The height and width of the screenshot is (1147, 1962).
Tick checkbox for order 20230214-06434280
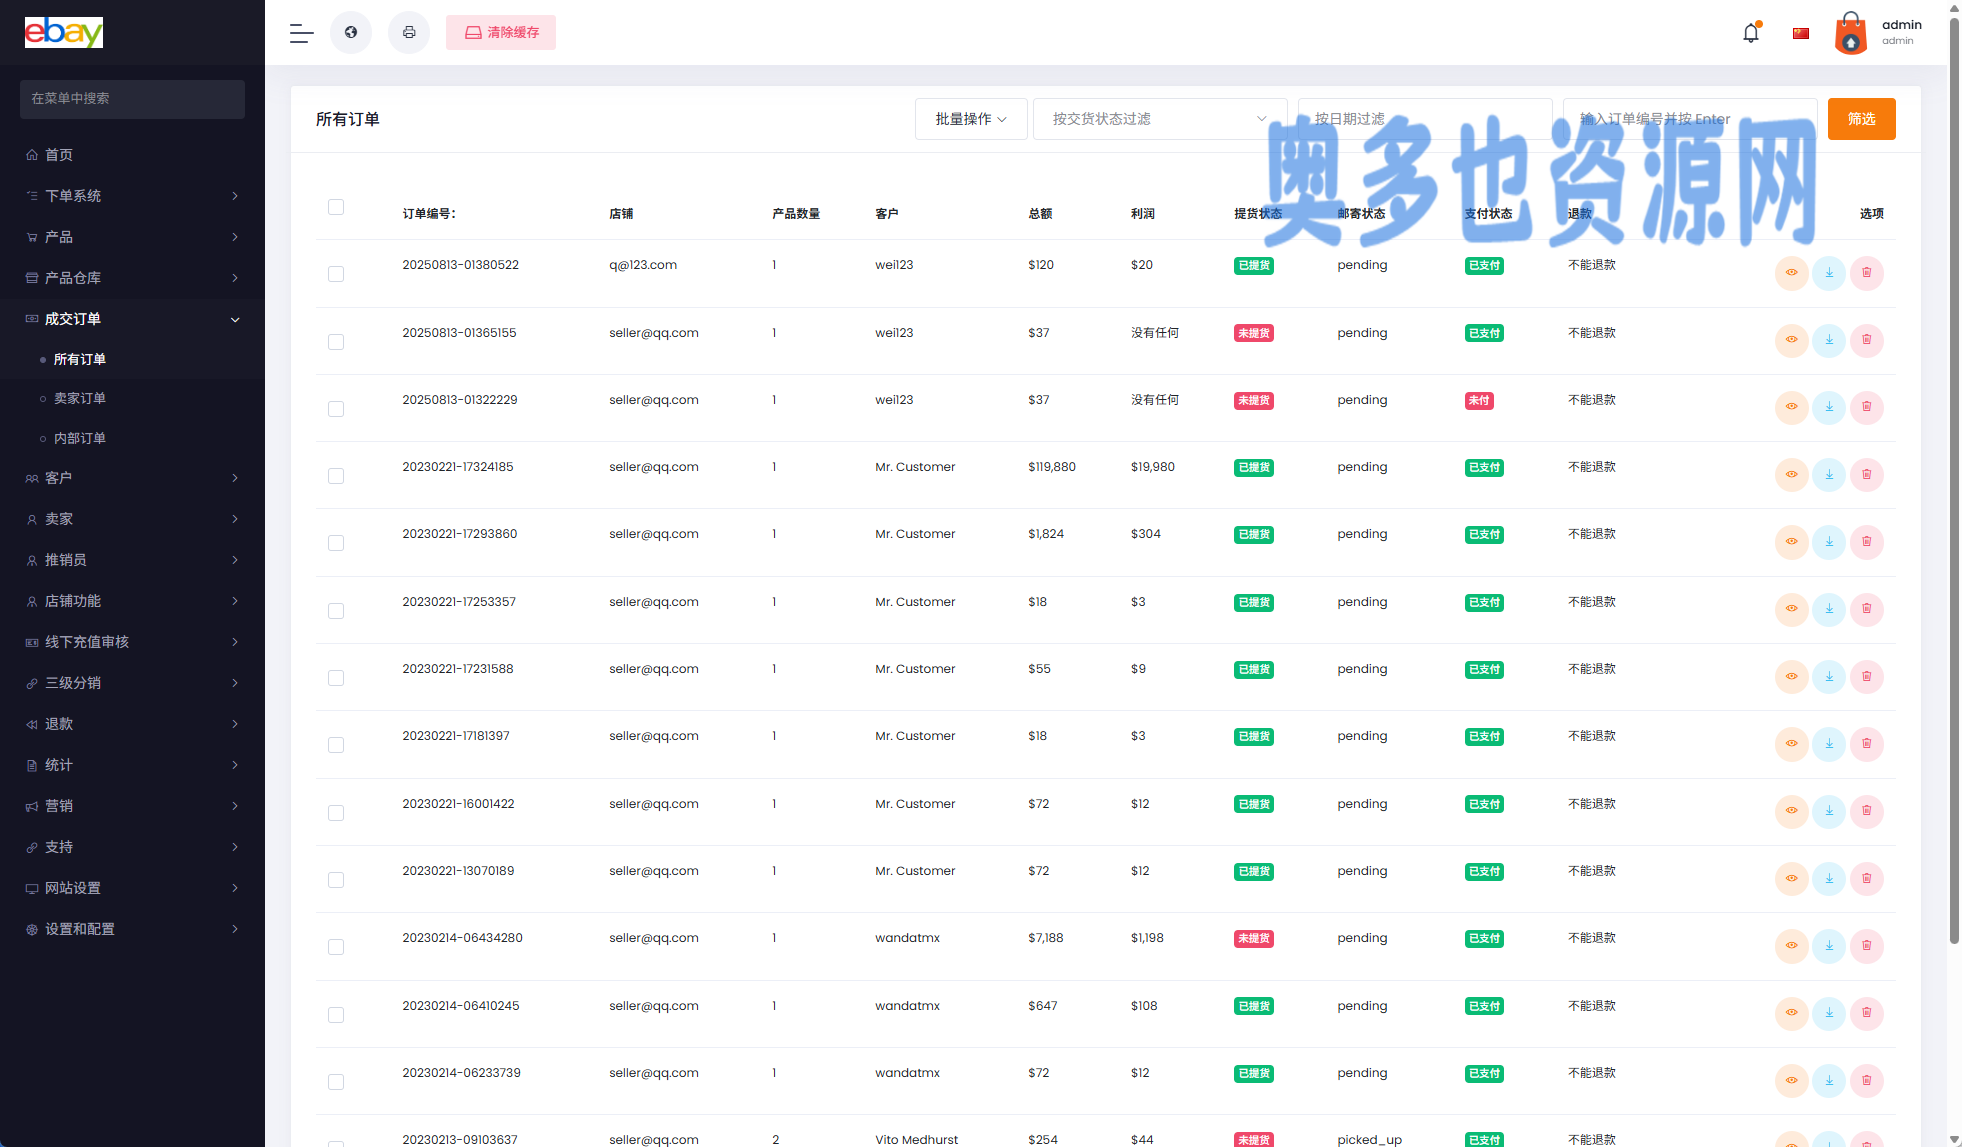point(336,947)
